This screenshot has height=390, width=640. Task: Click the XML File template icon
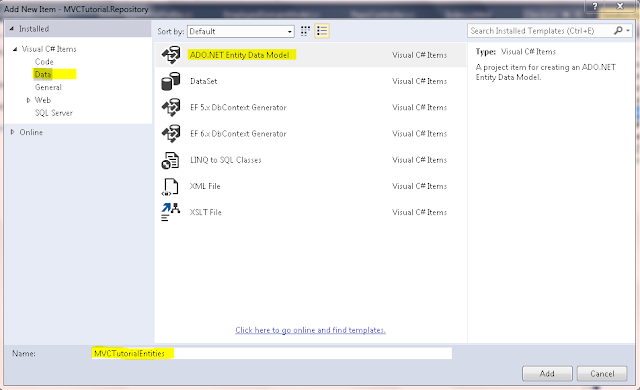pos(170,186)
